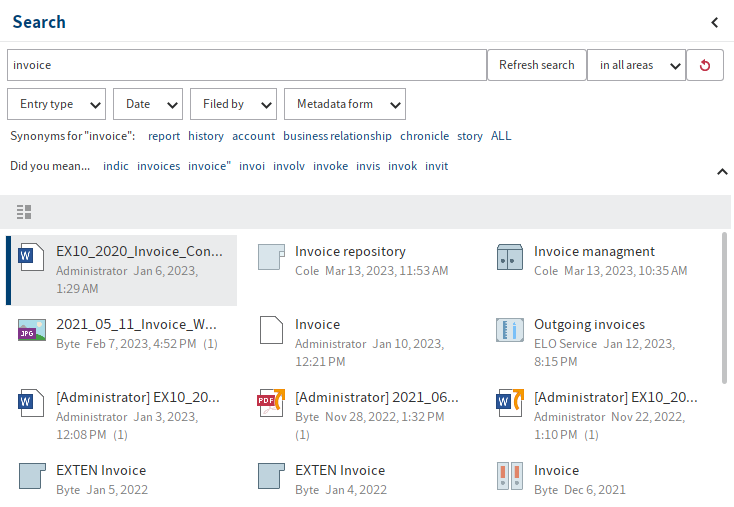Select 'Invoice' title dated Dec 6, 2021
The height and width of the screenshot is (507, 734).
(x=557, y=470)
